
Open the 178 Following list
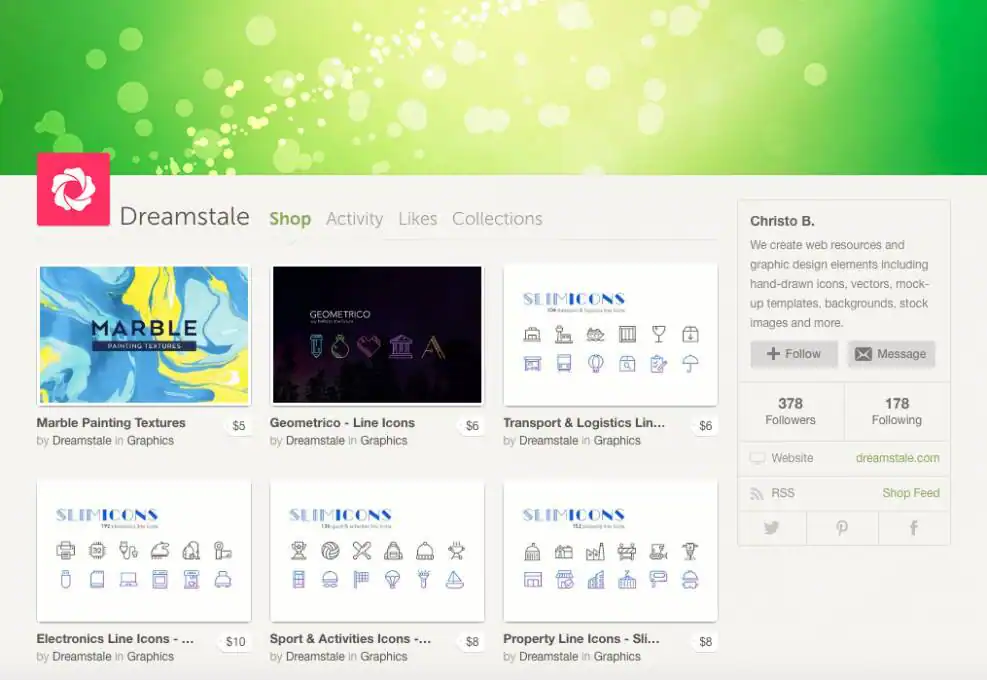click(x=896, y=411)
